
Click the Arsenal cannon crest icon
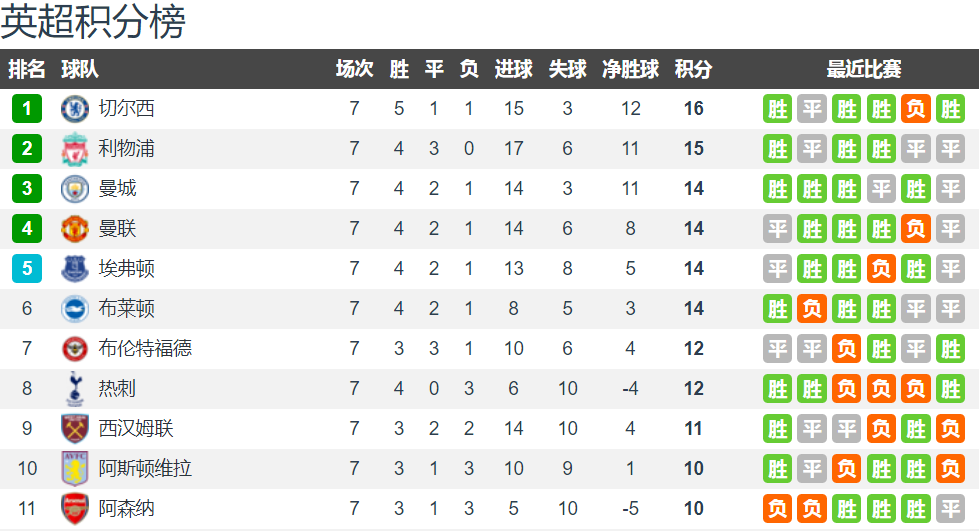[75, 509]
